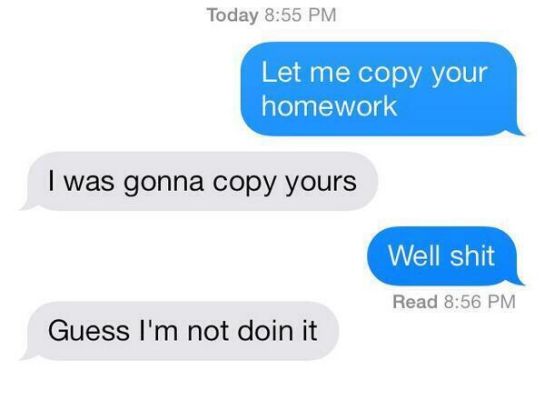
Task: Click the '8:56 PM' time in read receipt
Action: [x=479, y=301]
